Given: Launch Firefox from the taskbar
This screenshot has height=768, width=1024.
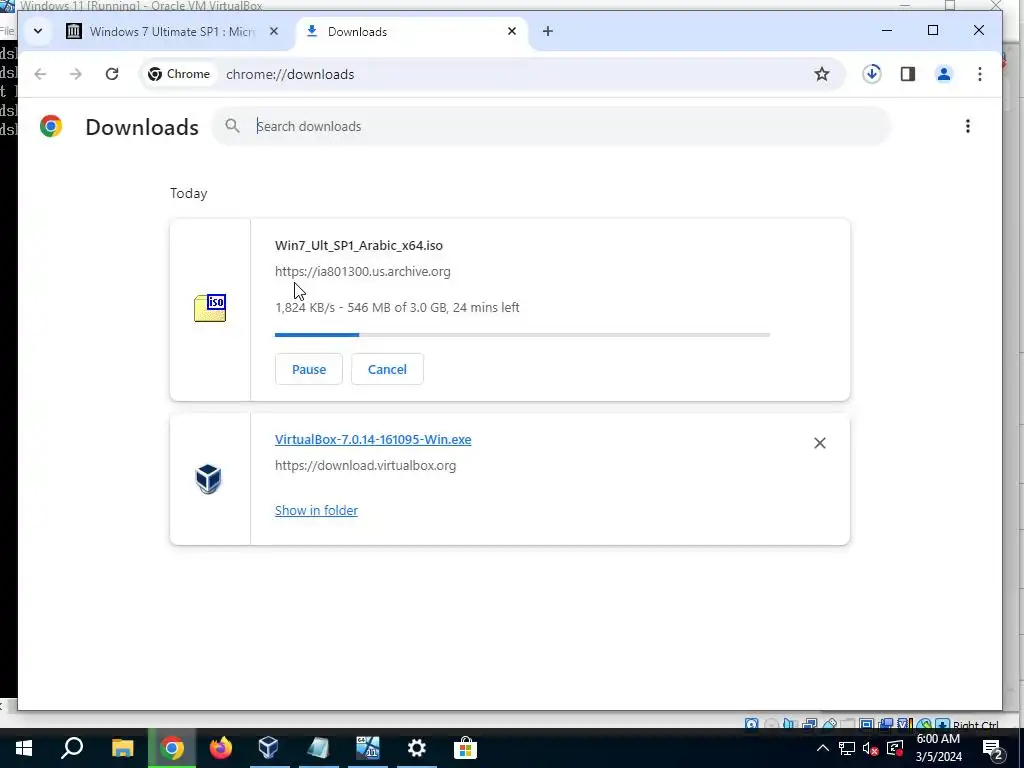Looking at the screenshot, I should click(x=221, y=748).
